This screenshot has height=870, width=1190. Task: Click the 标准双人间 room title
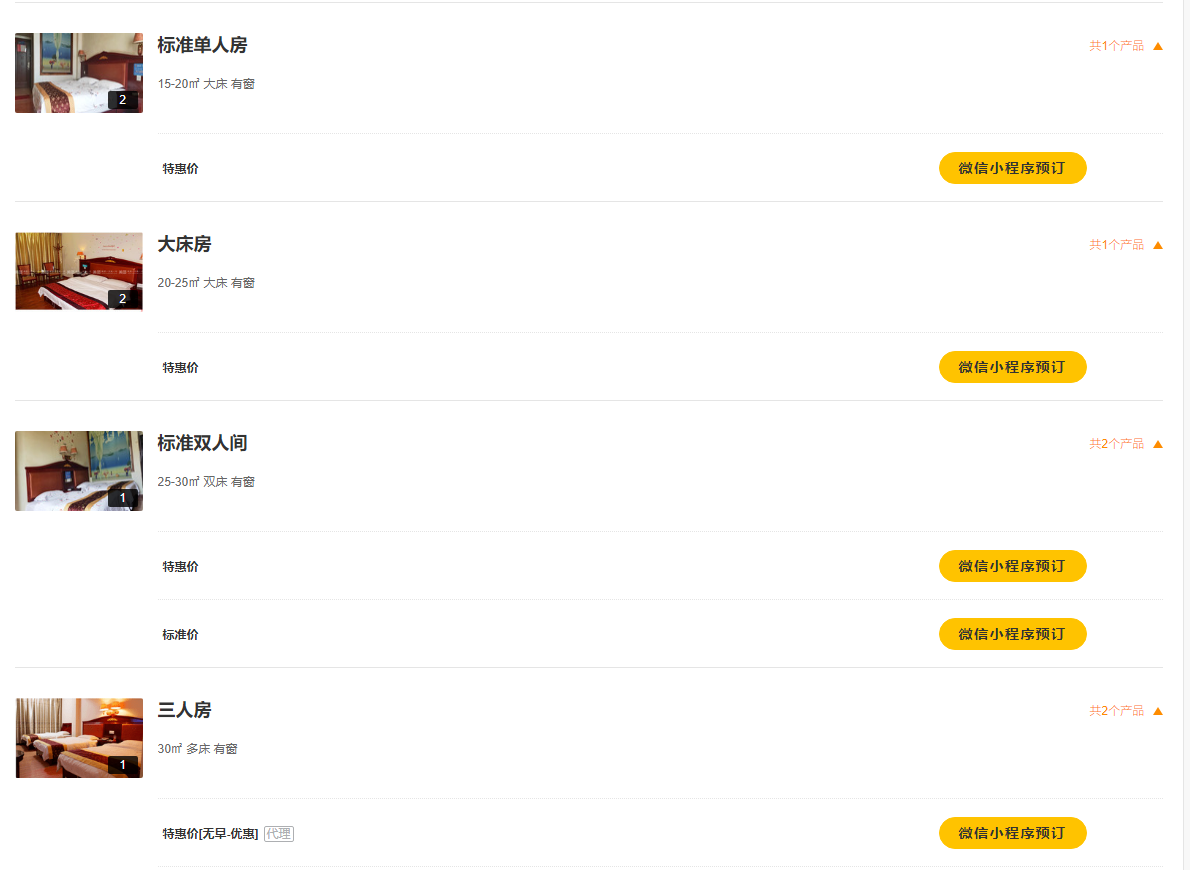(202, 443)
